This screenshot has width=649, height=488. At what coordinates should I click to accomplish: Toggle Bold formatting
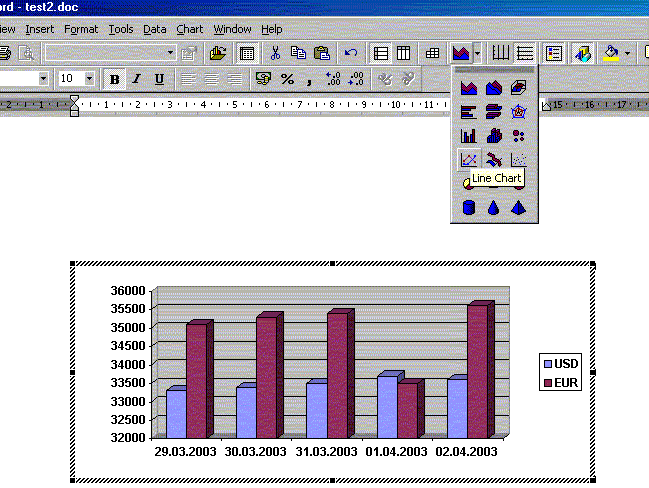(115, 79)
